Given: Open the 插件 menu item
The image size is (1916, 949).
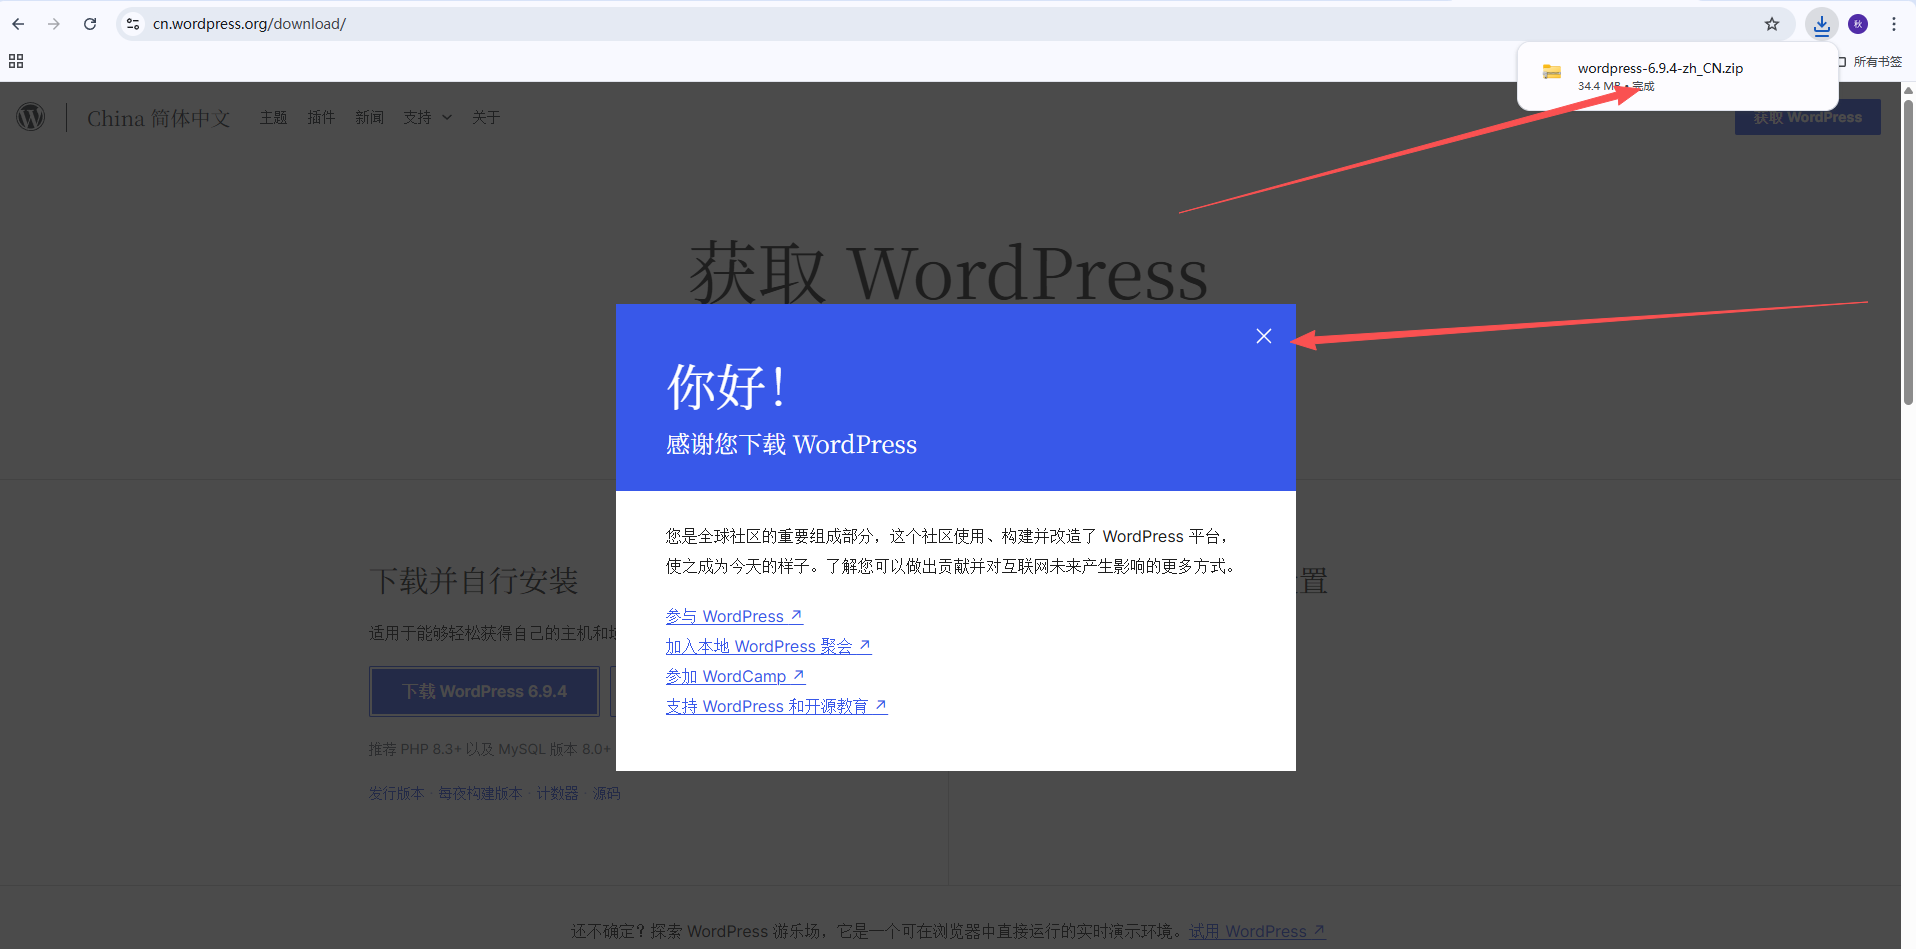Looking at the screenshot, I should 321,118.
